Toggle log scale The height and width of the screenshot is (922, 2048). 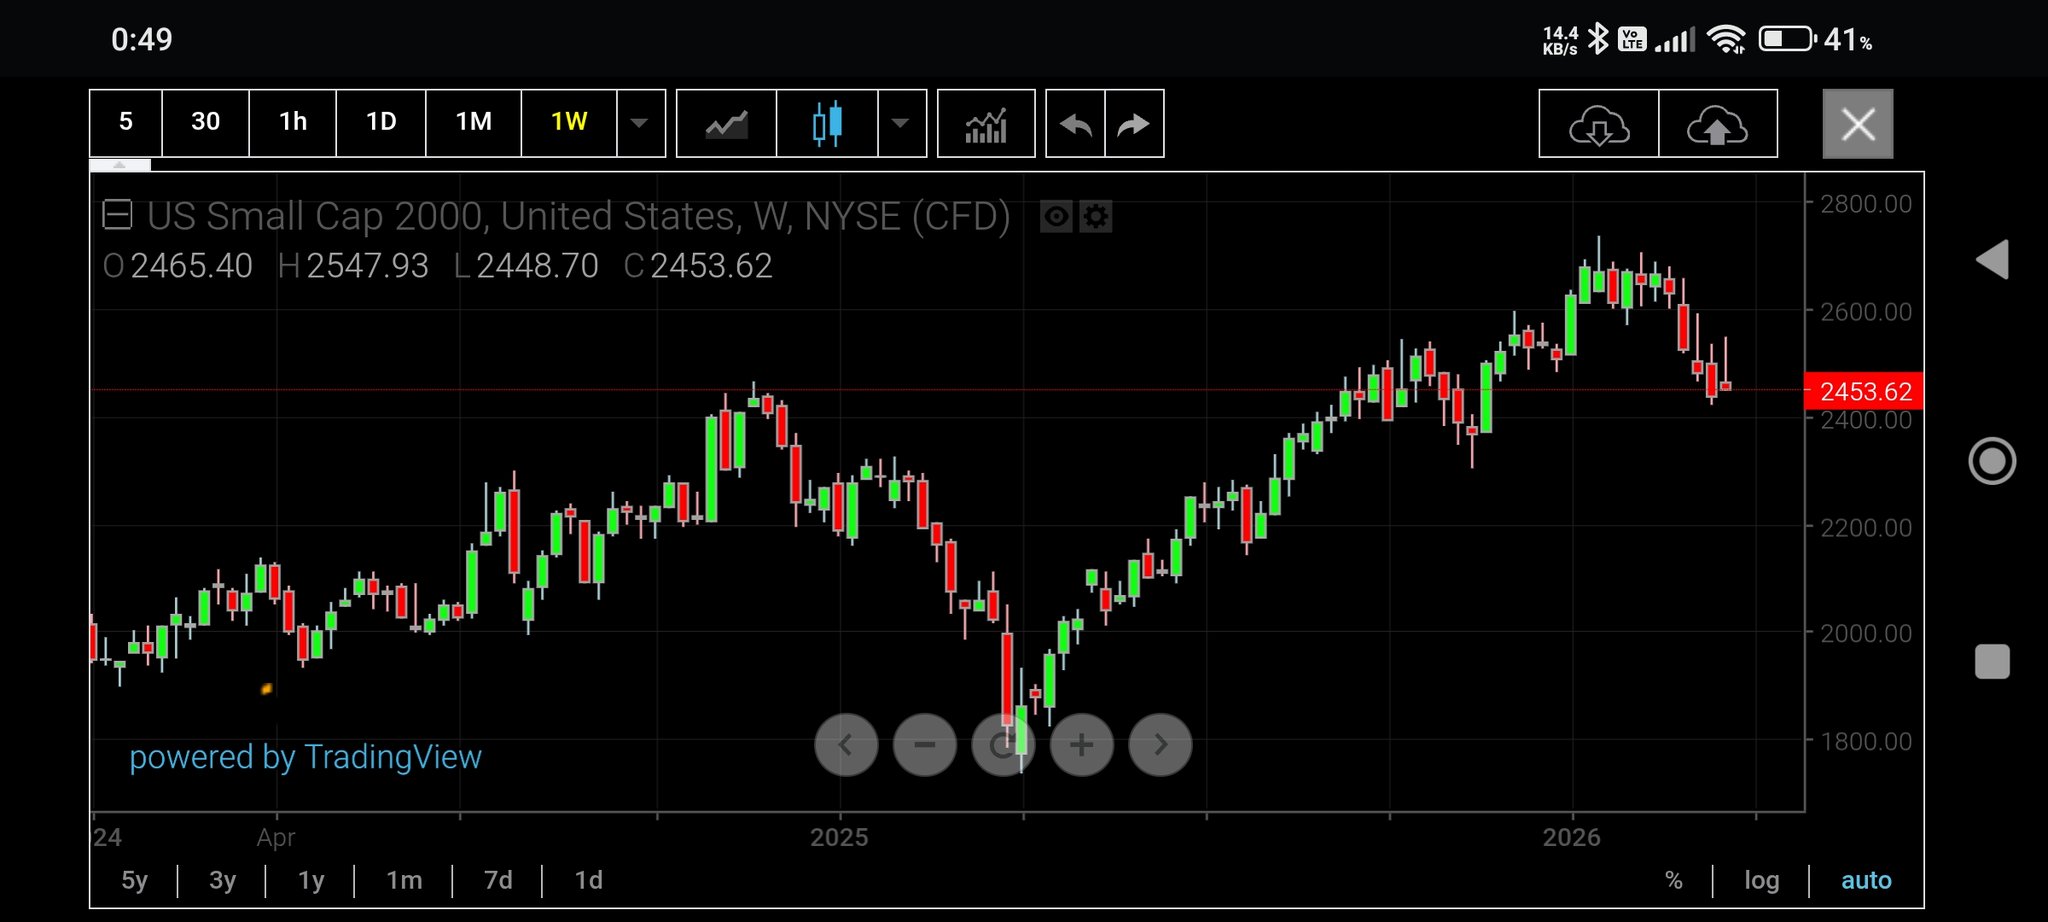click(x=1762, y=880)
